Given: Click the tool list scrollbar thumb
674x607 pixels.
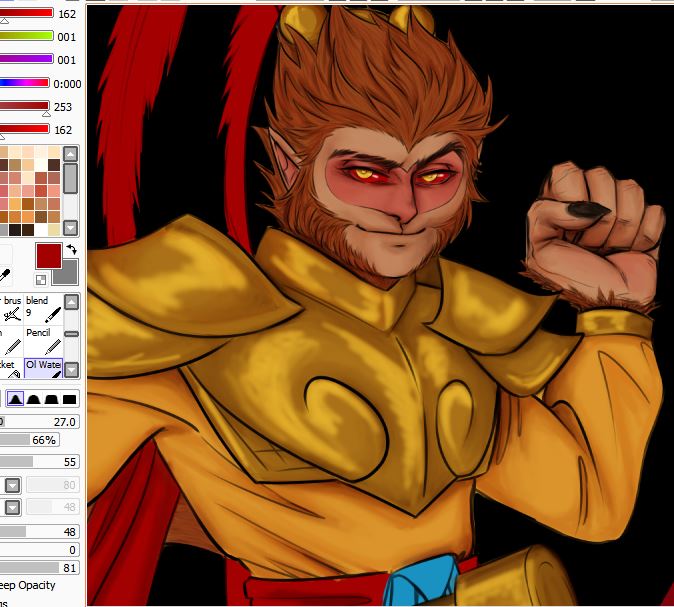Looking at the screenshot, I should click(71, 334).
